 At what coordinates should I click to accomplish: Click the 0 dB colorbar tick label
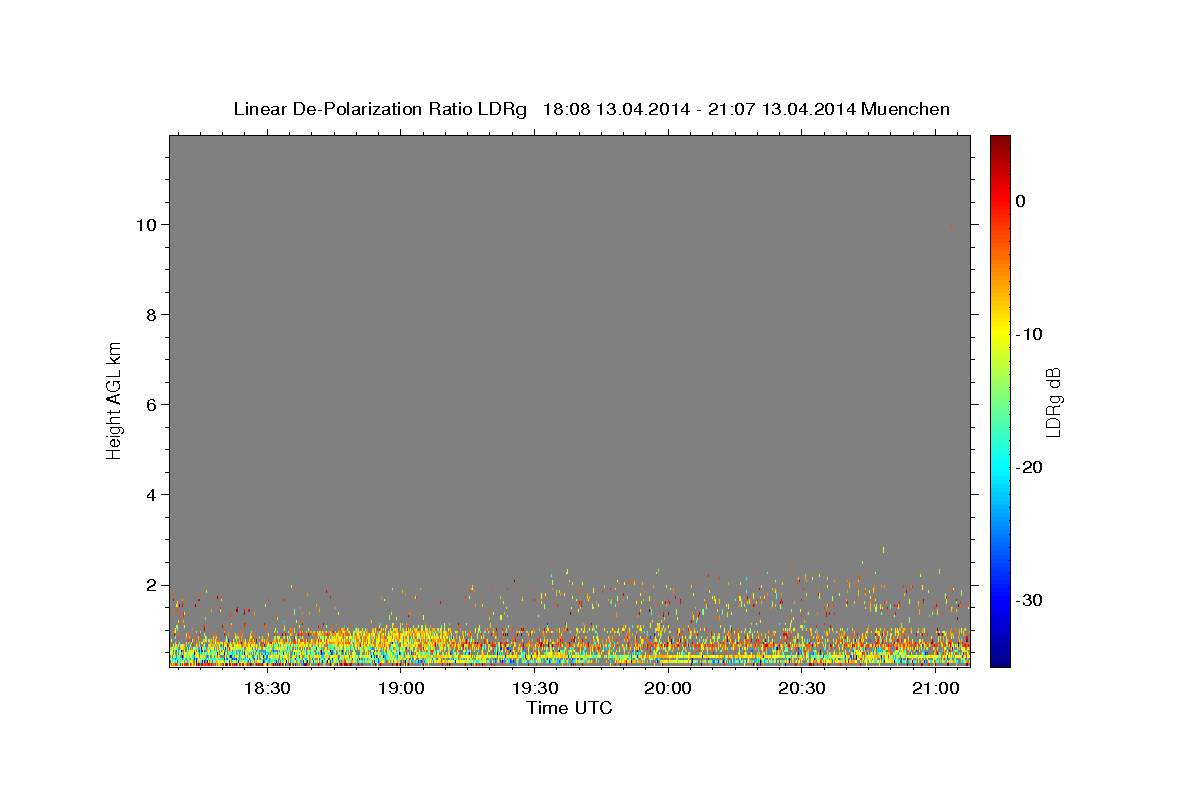(1020, 200)
